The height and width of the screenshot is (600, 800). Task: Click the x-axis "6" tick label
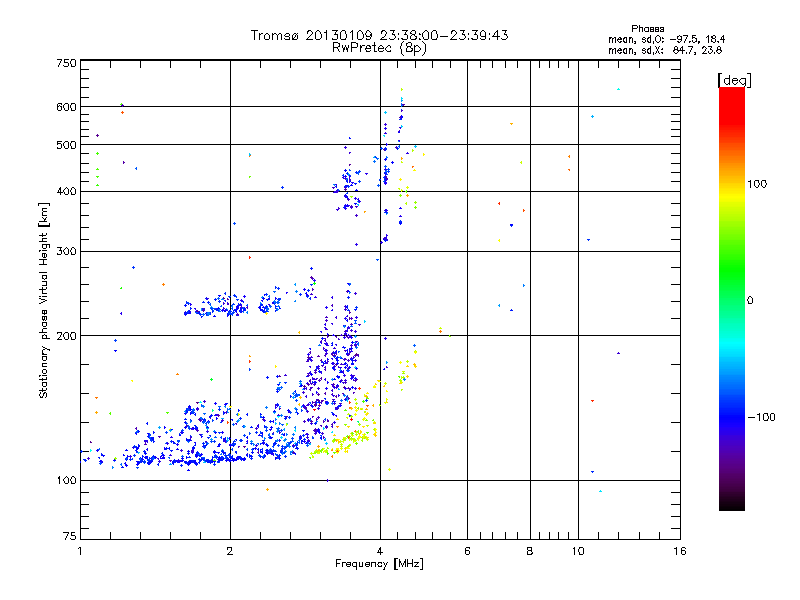(x=467, y=551)
